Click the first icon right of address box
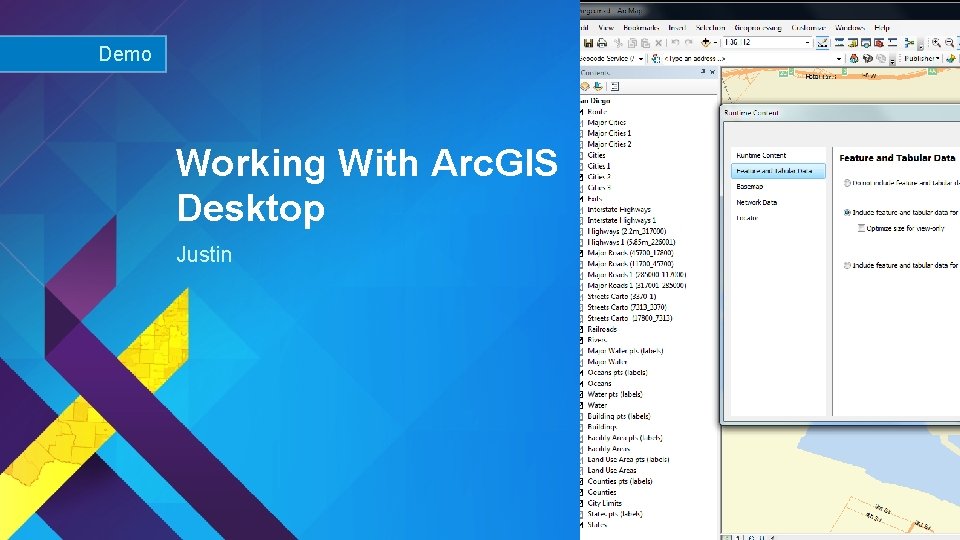This screenshot has height=540, width=960. pos(854,59)
